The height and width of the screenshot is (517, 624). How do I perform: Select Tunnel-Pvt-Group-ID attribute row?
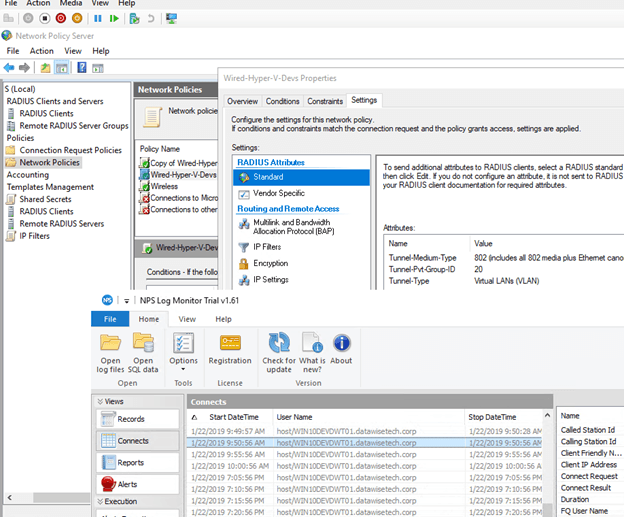pos(505,269)
